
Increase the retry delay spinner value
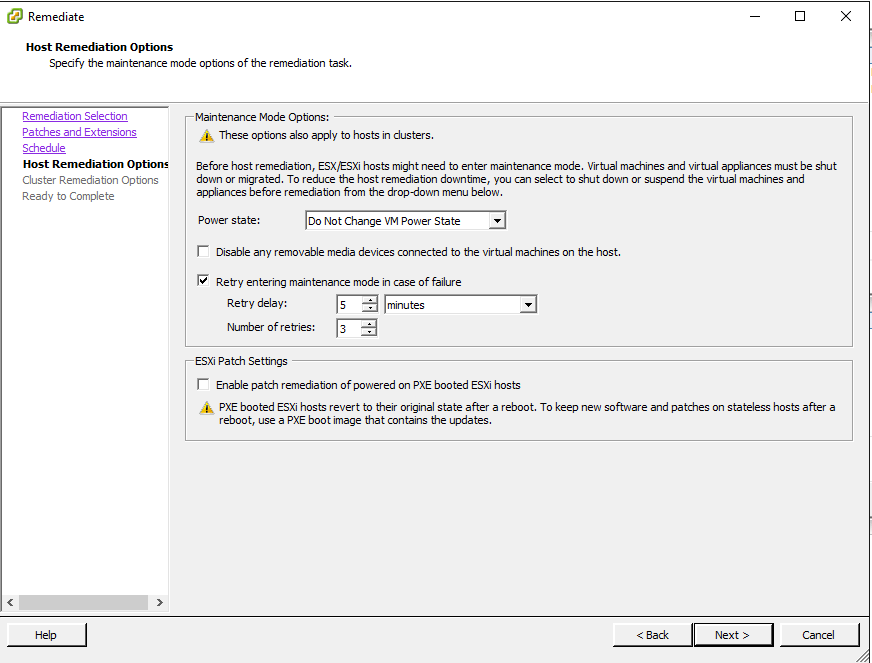tap(370, 300)
